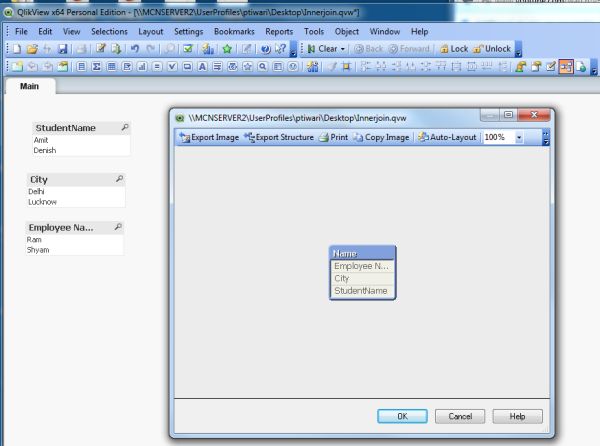Create a Search object (magnifier box)
Image resolution: width=600 pixels, height=446 pixels.
pyautogui.click(x=262, y=67)
